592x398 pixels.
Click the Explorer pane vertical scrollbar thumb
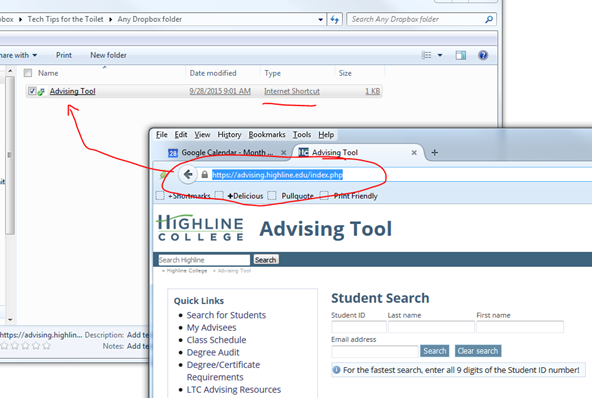coord(10,155)
